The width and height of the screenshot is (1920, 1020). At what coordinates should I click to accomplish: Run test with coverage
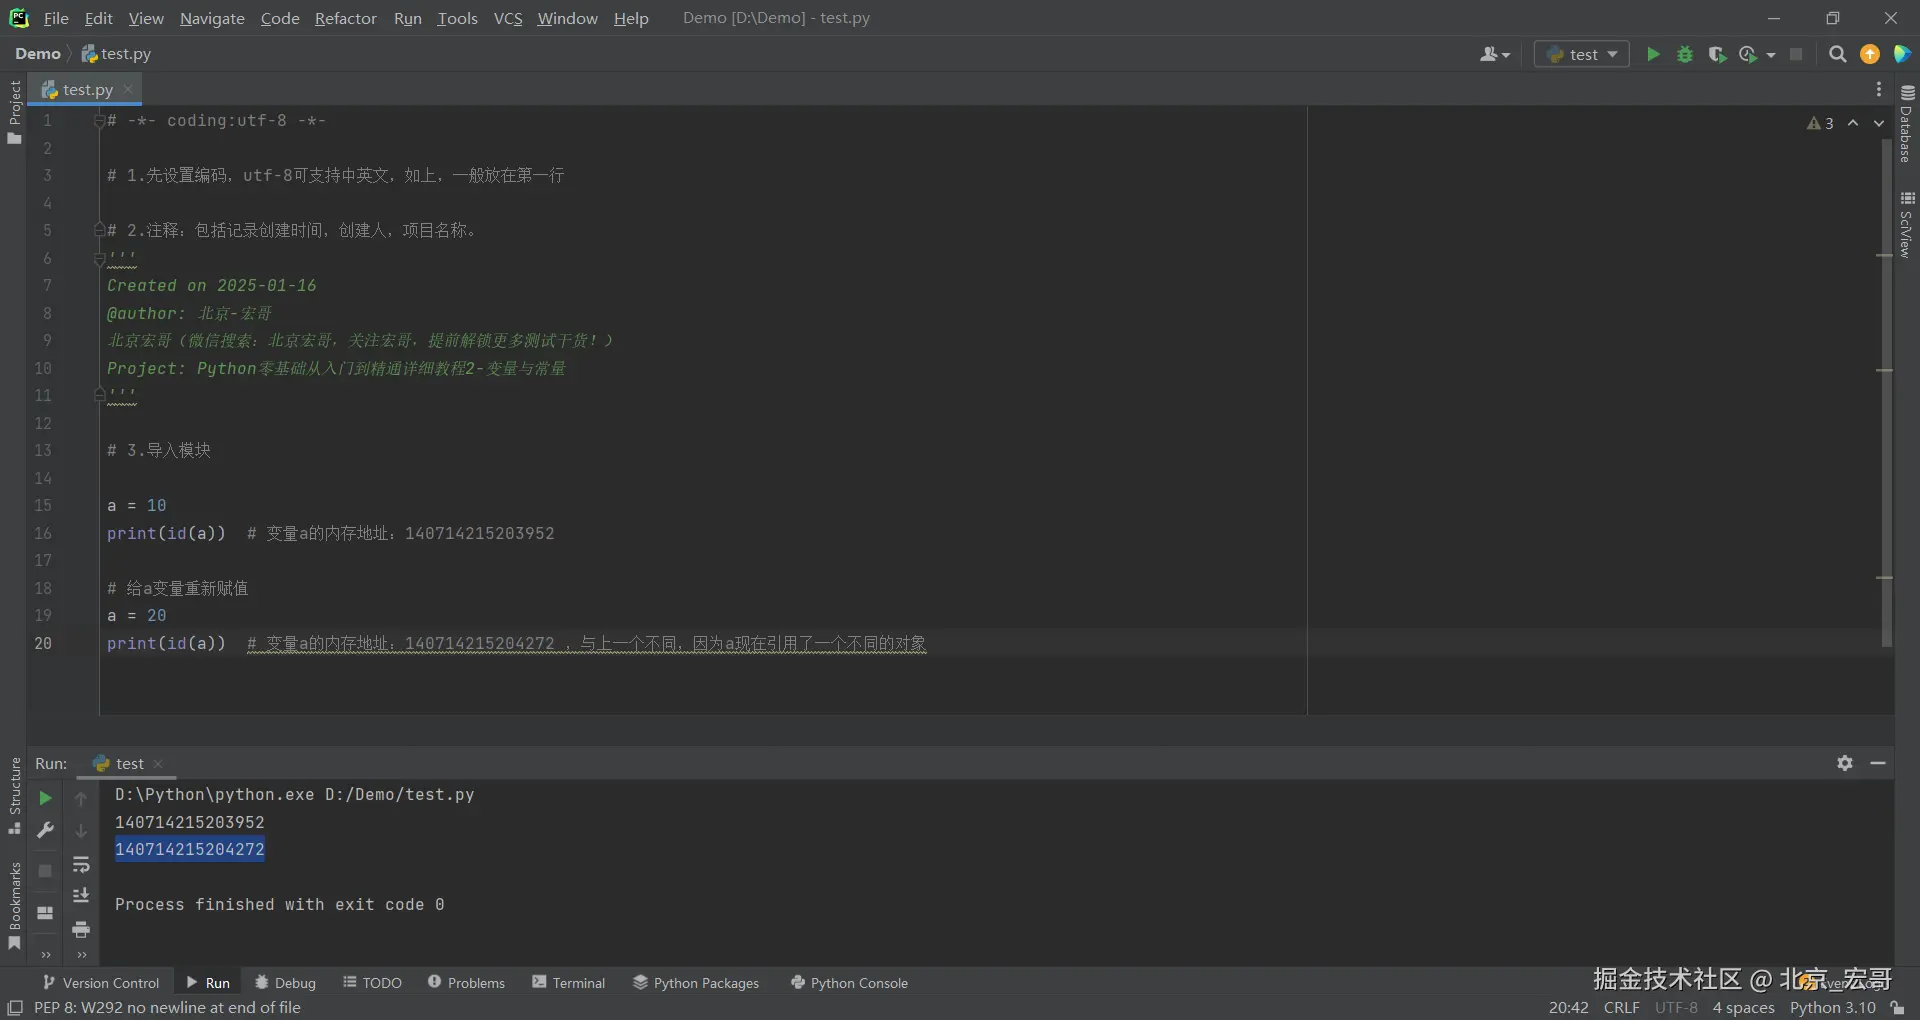click(x=1717, y=54)
